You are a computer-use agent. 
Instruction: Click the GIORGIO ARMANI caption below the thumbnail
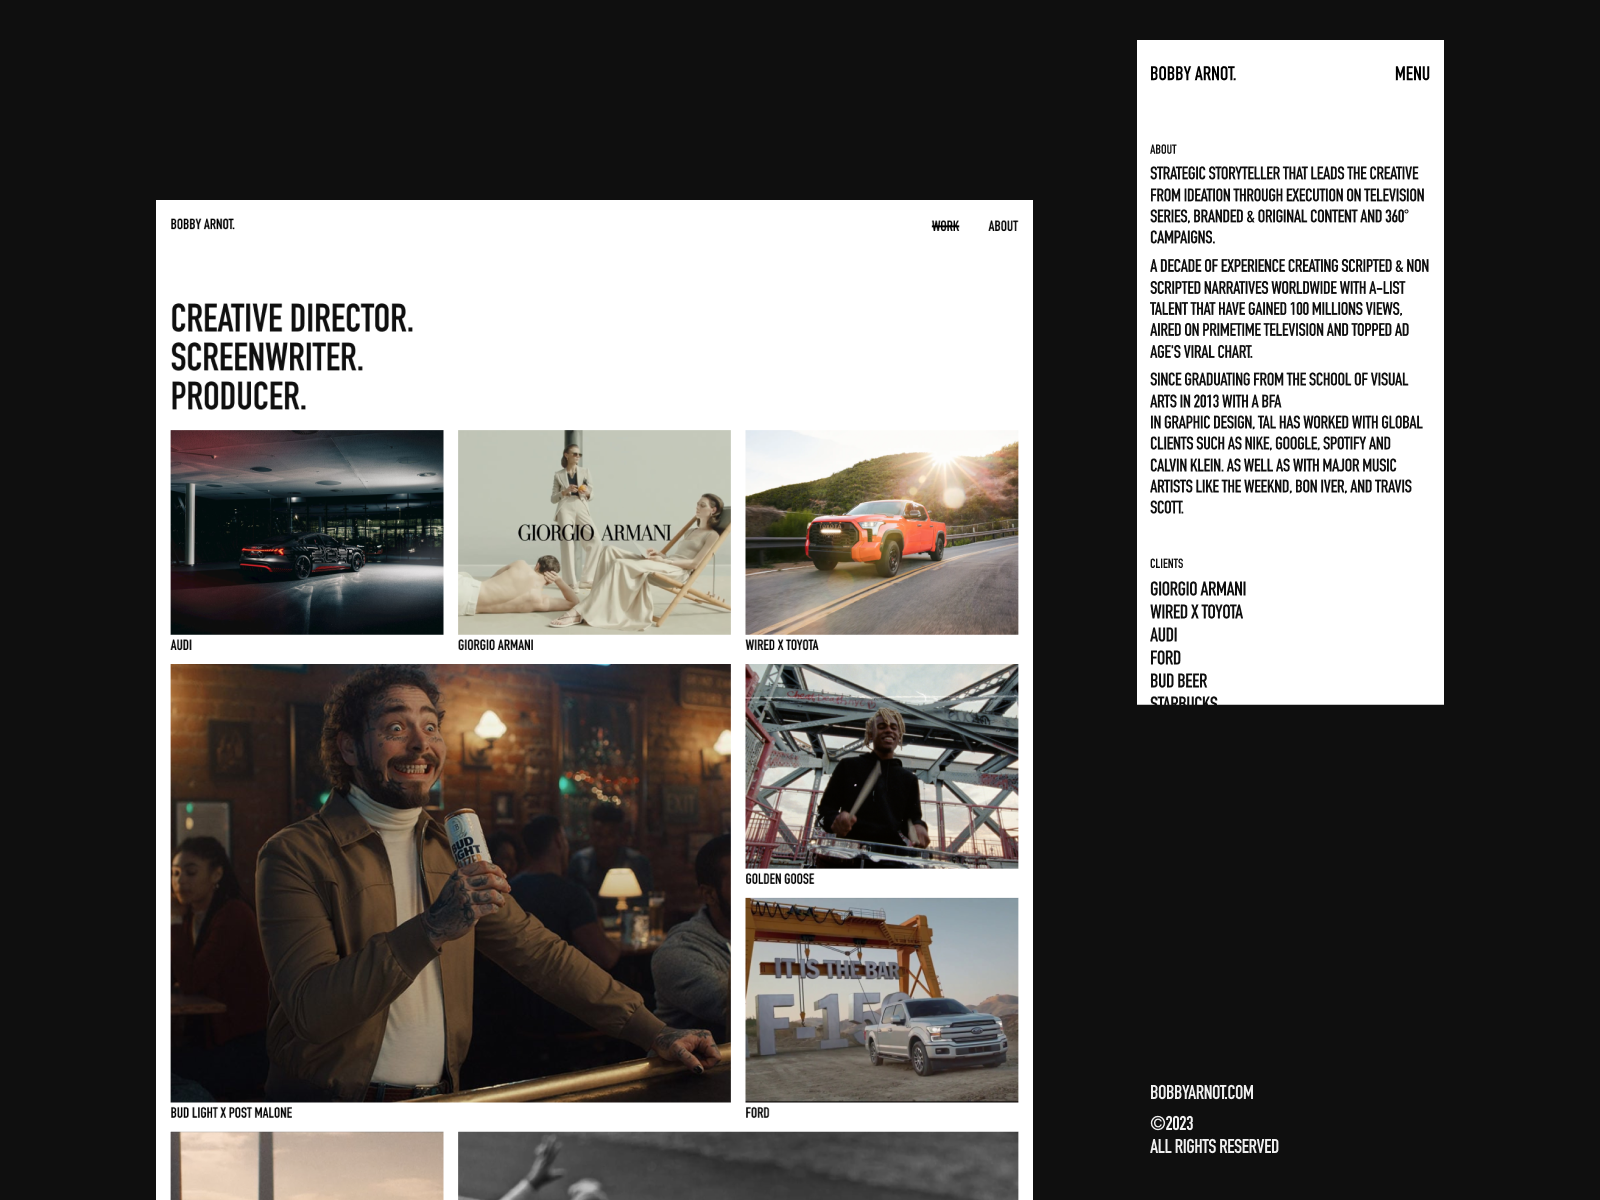click(x=496, y=645)
